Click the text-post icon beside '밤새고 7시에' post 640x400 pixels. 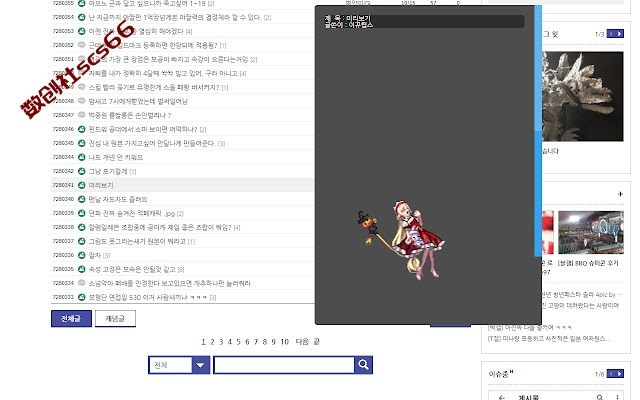pyautogui.click(x=82, y=101)
